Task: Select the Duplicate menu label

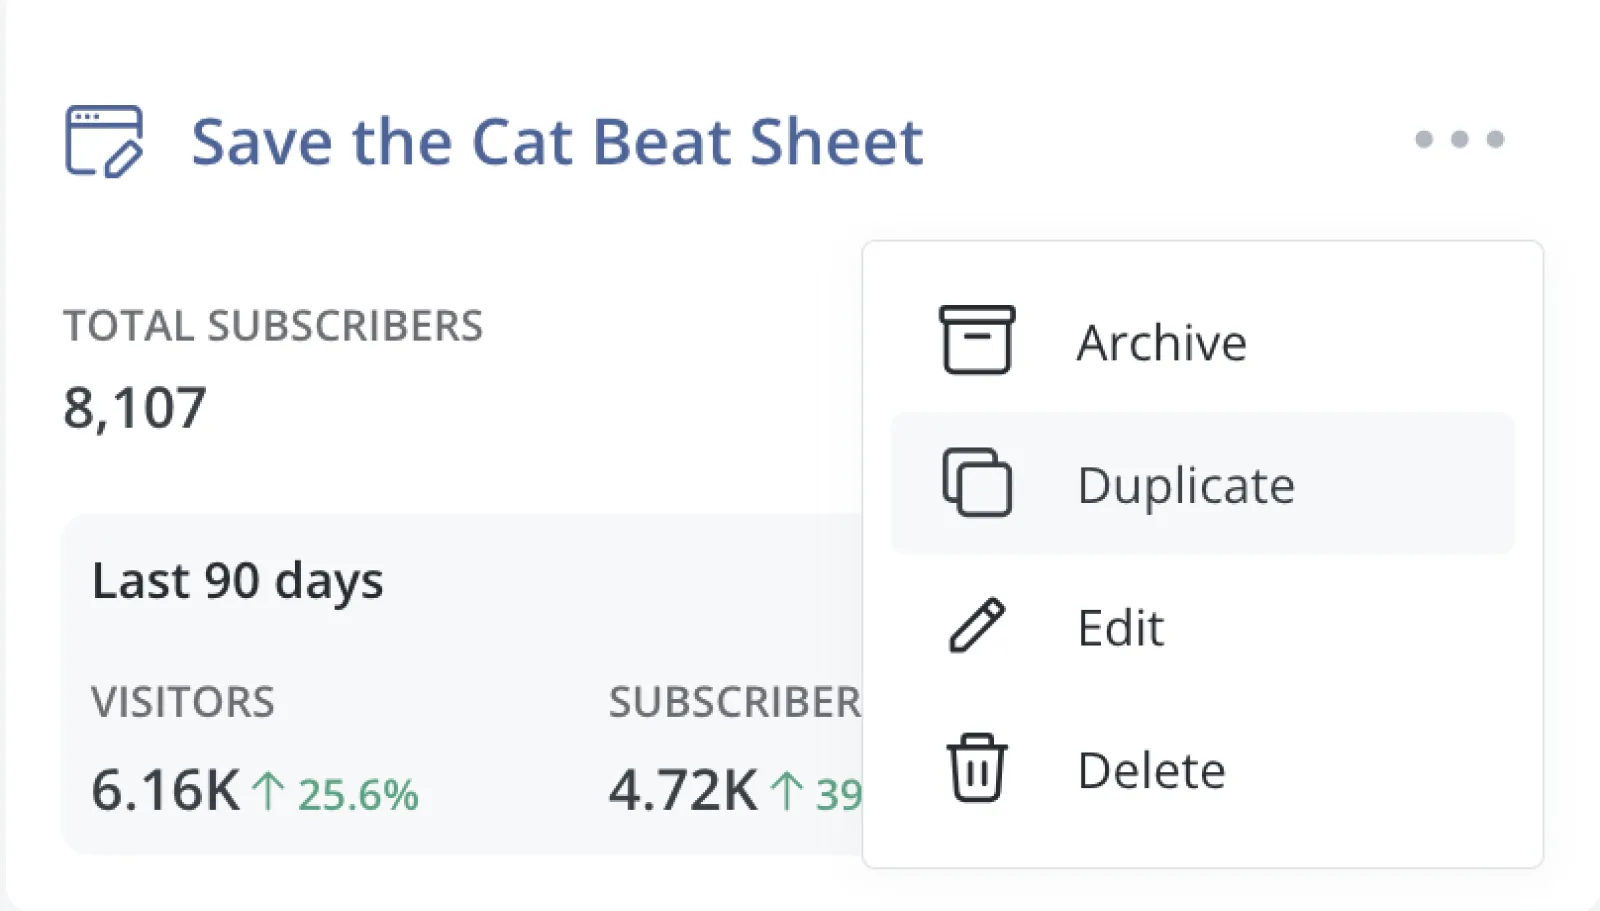Action: click(x=1185, y=486)
